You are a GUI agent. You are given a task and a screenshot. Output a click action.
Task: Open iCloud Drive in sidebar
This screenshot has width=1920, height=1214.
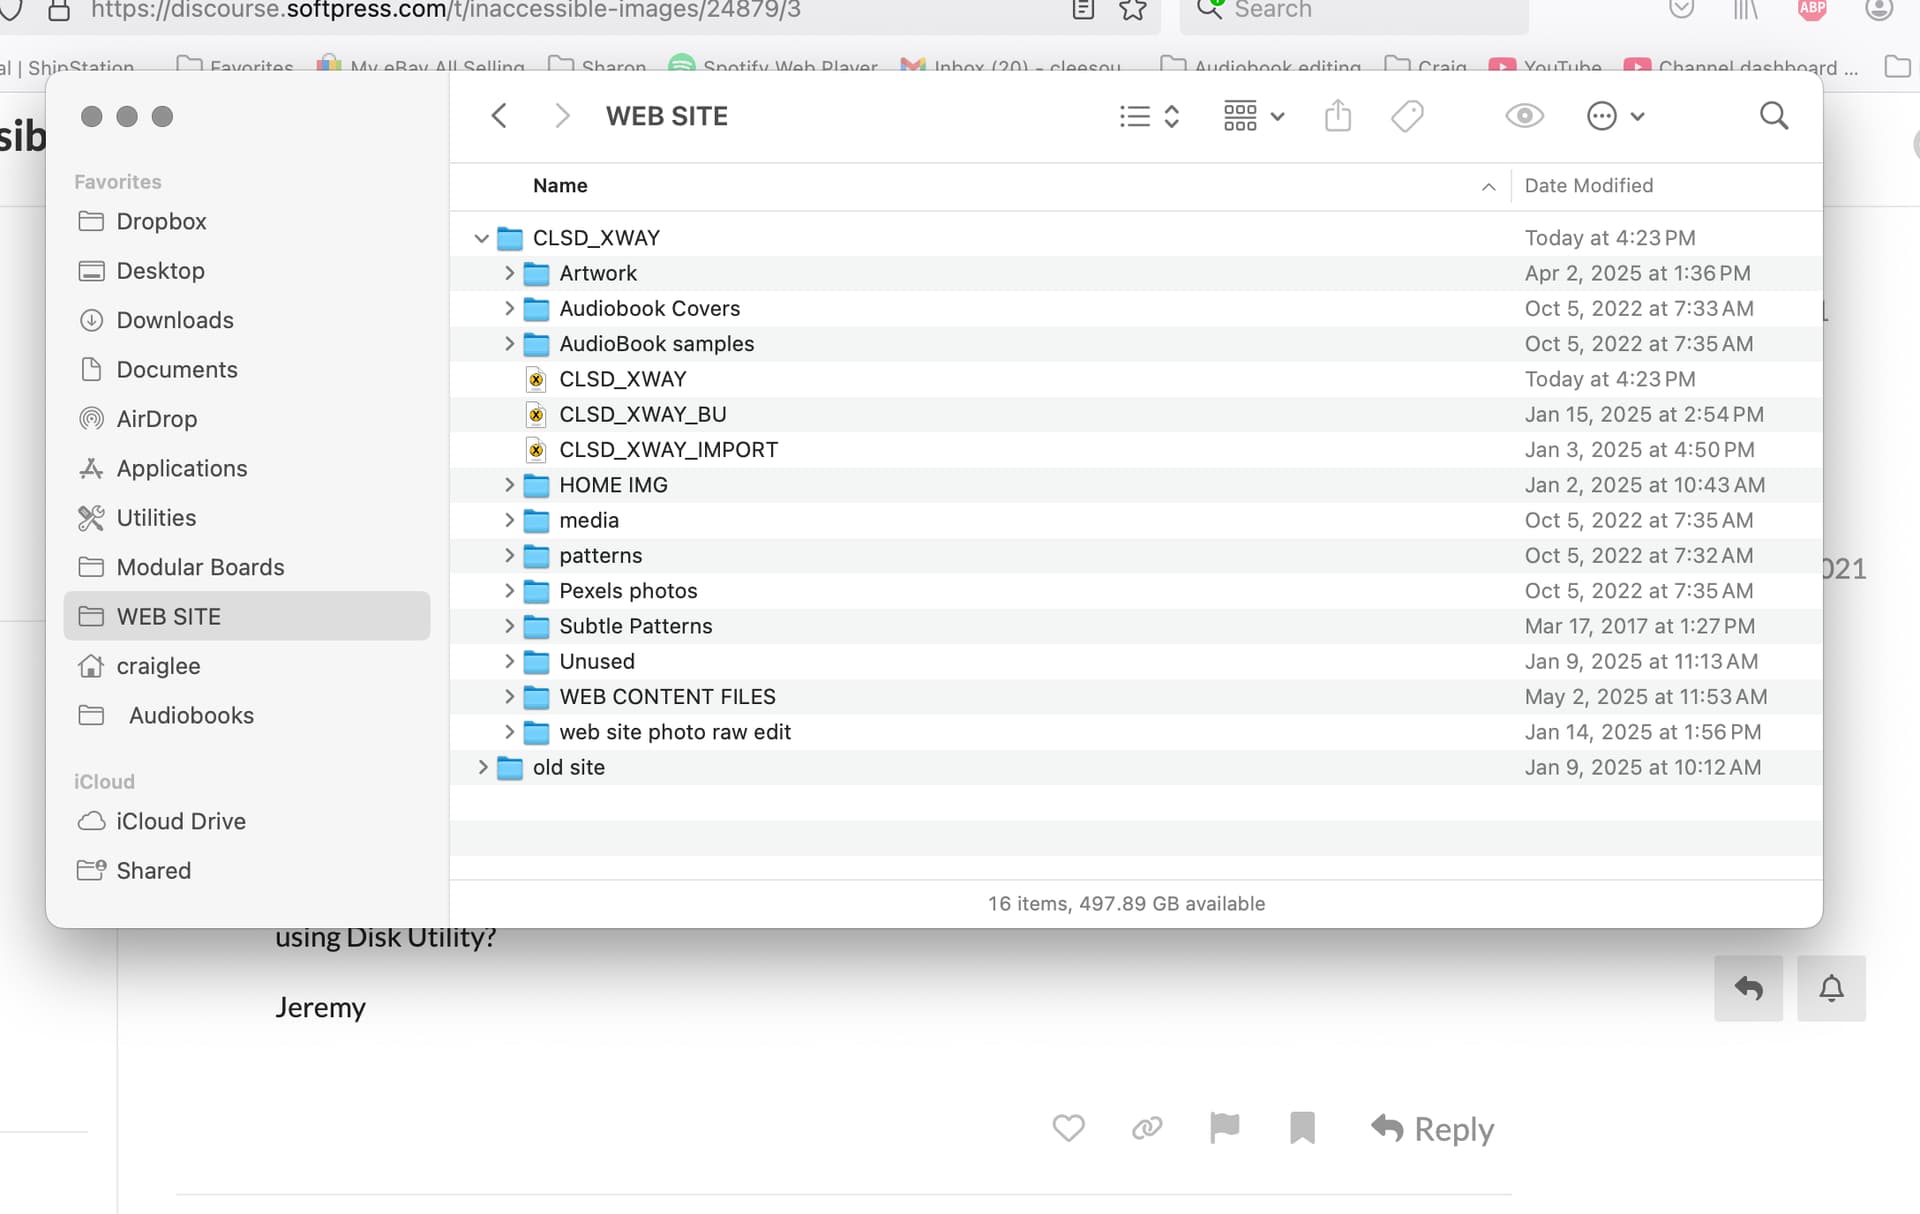(246, 821)
